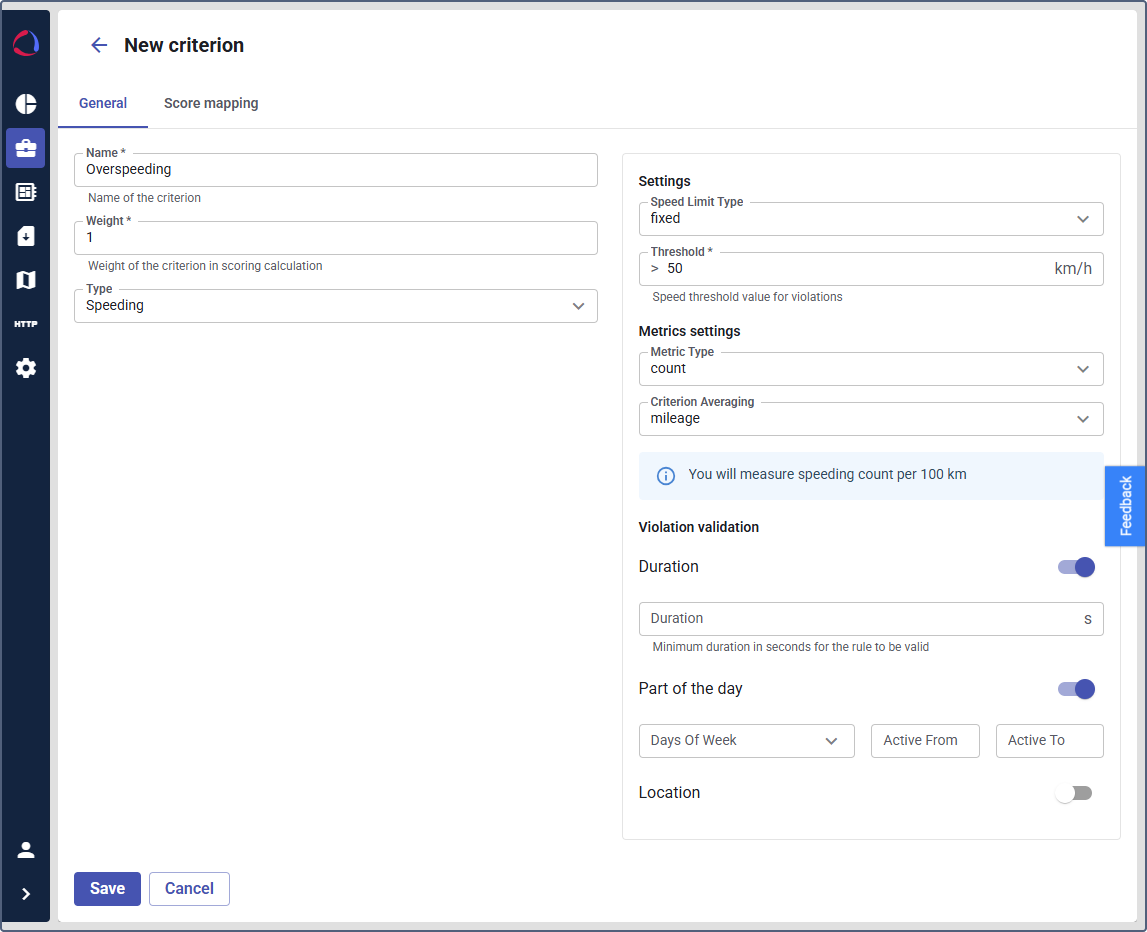Open the dashboard pie chart icon in sidebar
This screenshot has width=1147, height=932.
pyautogui.click(x=26, y=104)
